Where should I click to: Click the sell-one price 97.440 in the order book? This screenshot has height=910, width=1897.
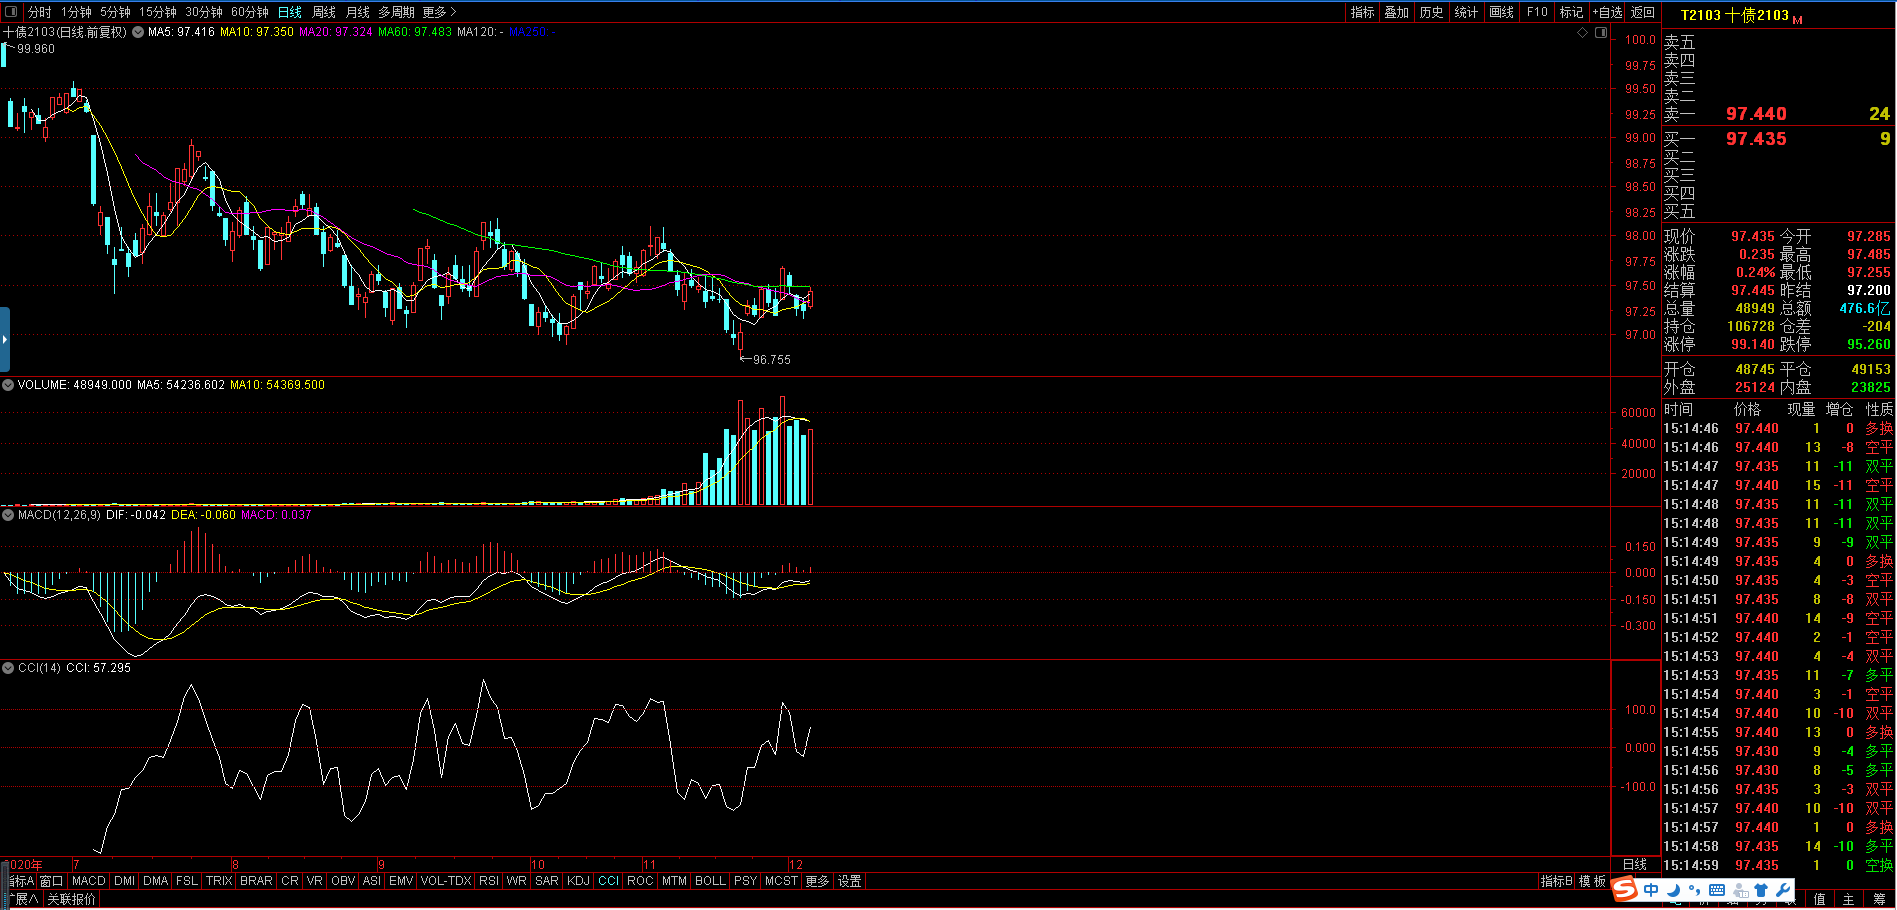1756,114
